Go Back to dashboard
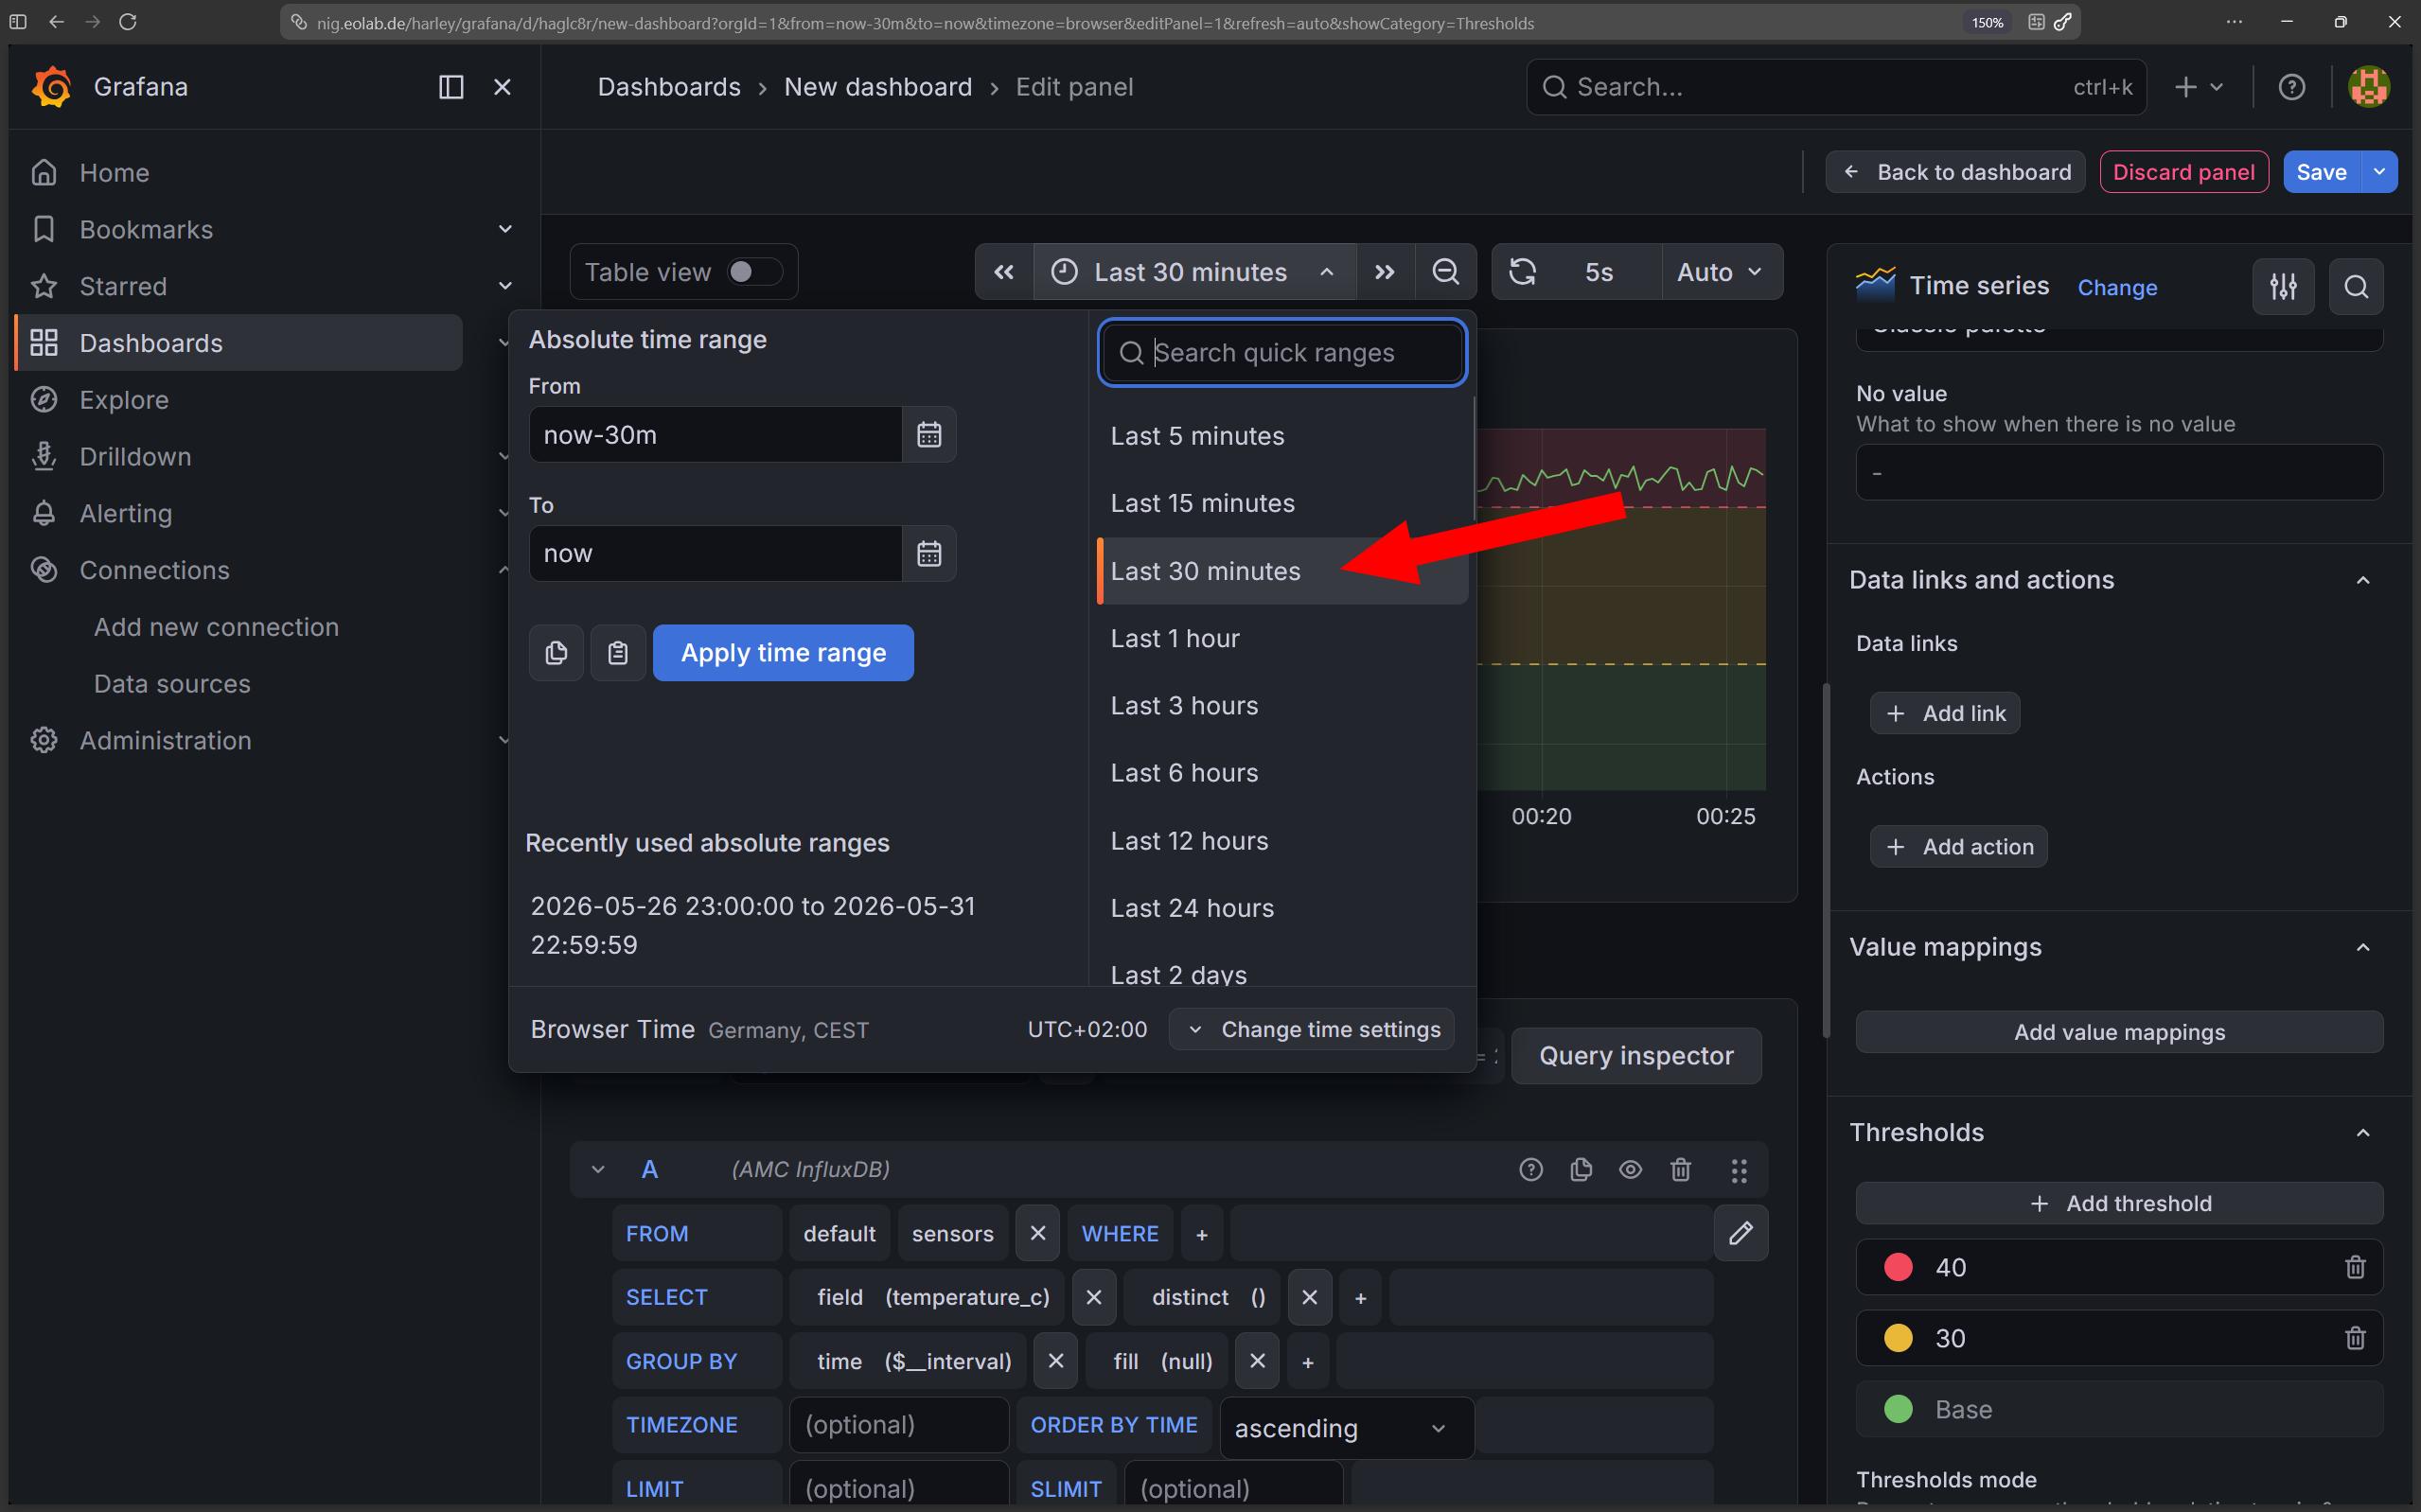2421x1512 pixels. (x=1955, y=172)
